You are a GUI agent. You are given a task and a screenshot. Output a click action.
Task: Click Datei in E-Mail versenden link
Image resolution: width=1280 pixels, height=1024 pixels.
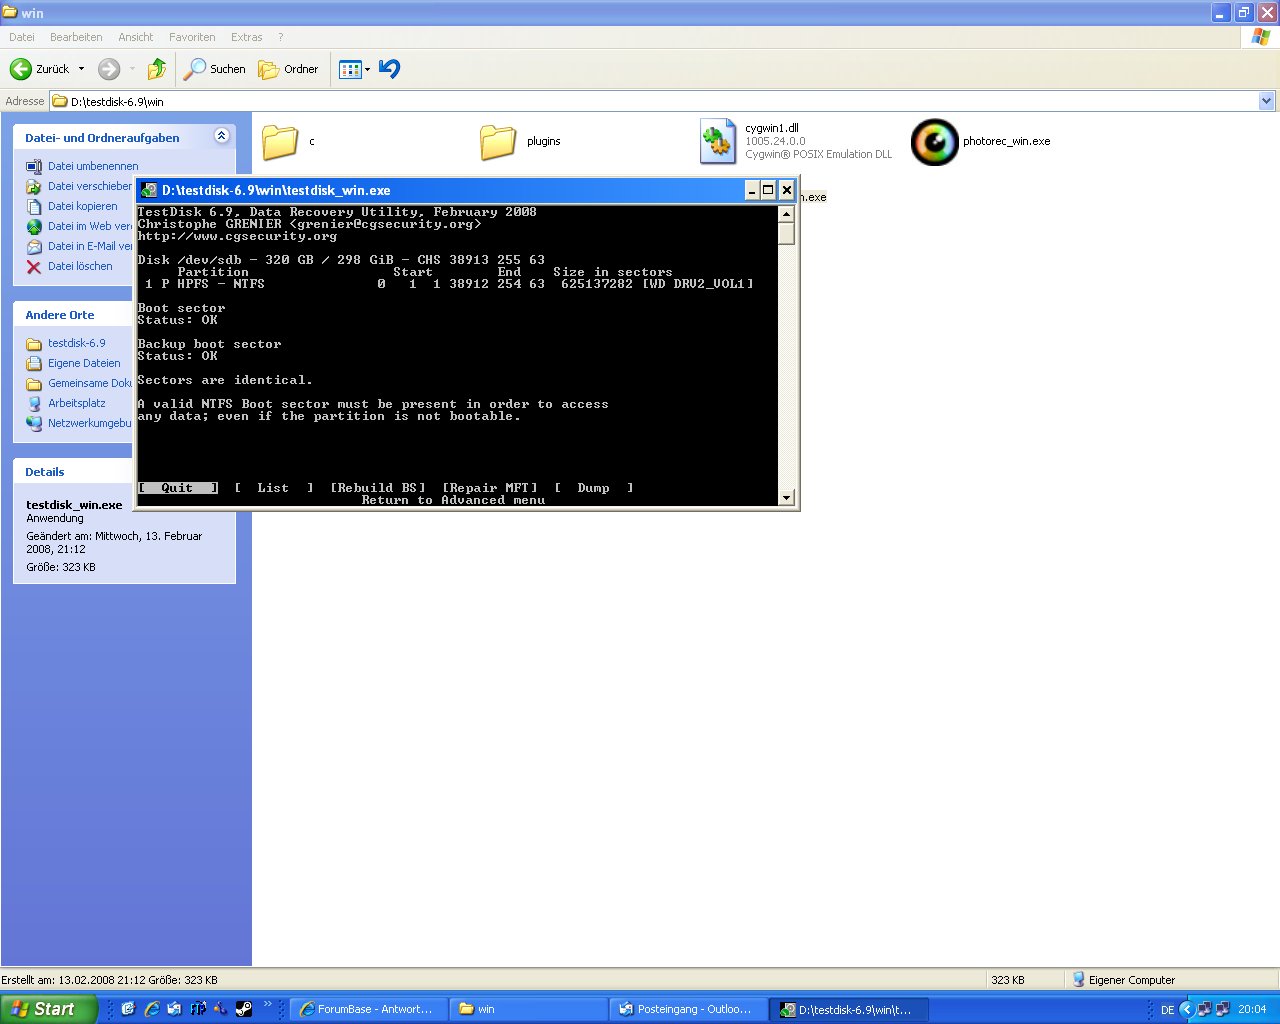90,246
